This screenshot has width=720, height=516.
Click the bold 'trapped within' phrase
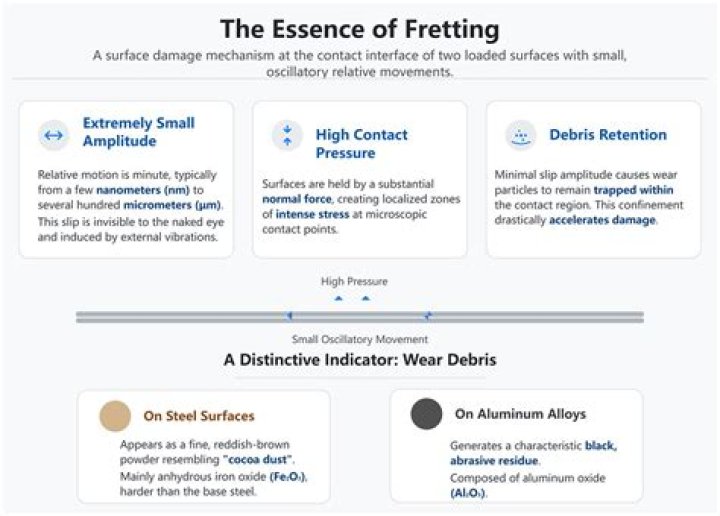(633, 189)
